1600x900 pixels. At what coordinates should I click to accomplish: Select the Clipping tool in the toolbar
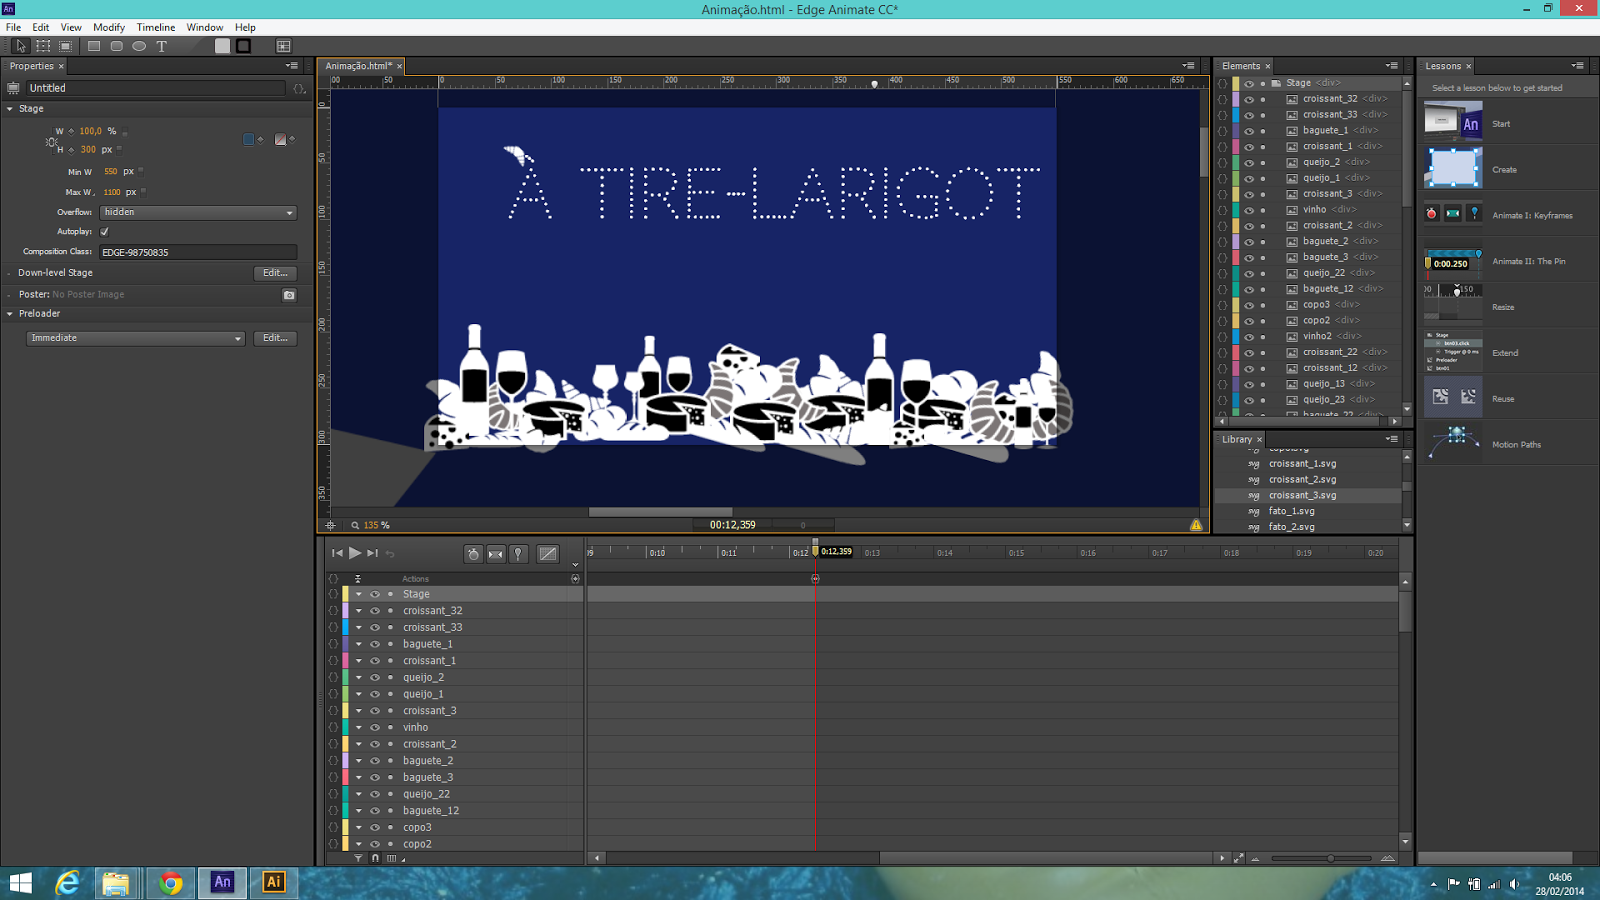(x=65, y=46)
